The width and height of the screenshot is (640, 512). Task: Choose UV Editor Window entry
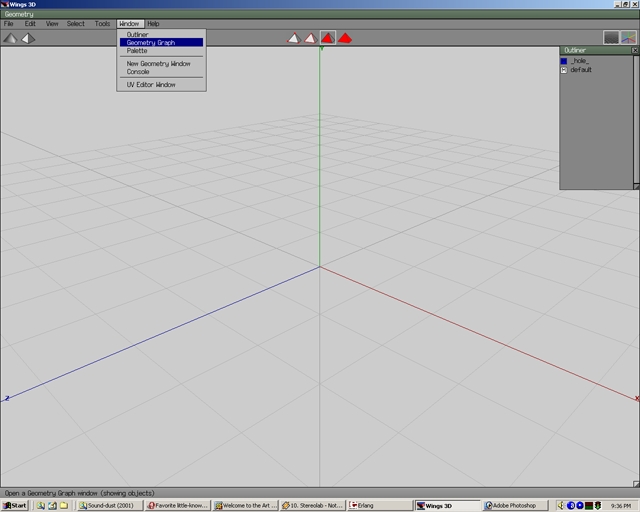pyautogui.click(x=161, y=85)
